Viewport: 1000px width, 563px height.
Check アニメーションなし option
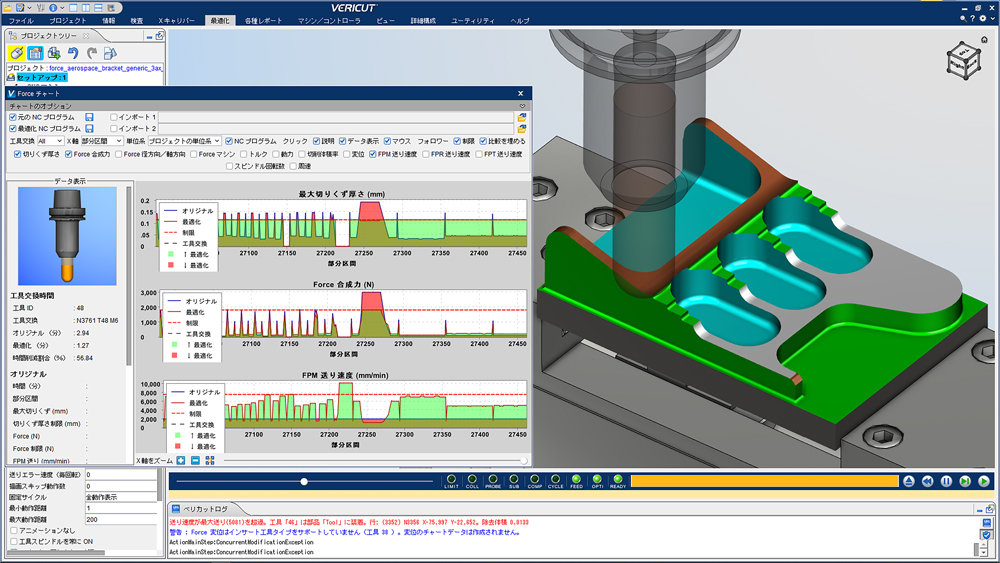(13, 530)
